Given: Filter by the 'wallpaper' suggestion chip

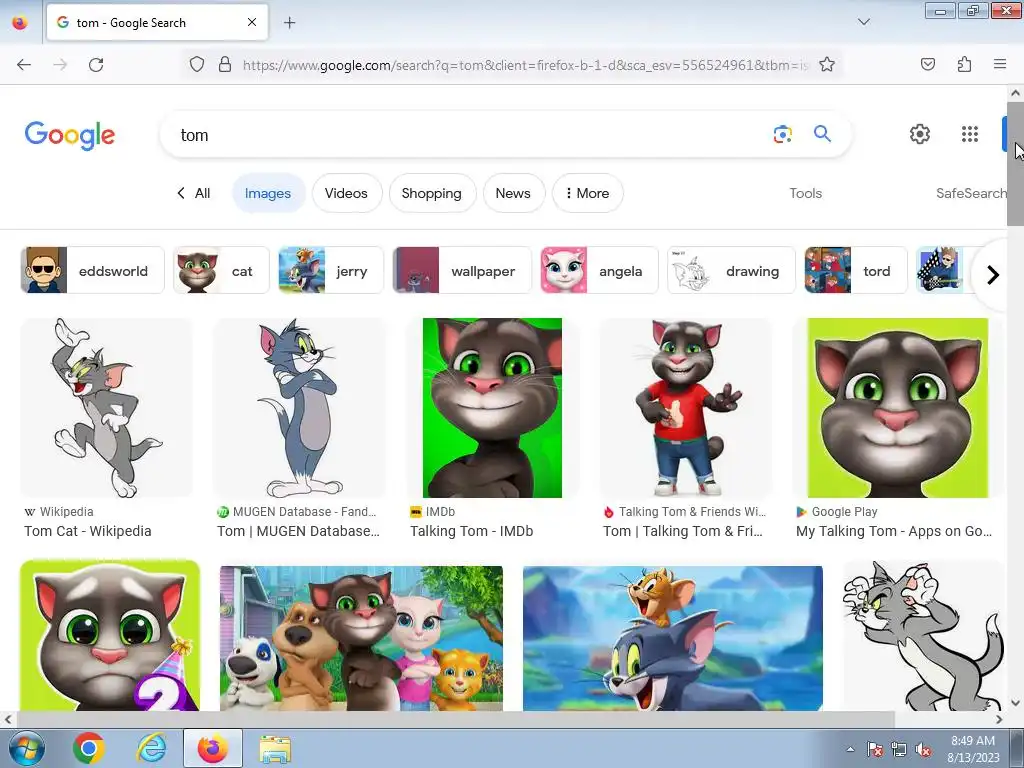Looking at the screenshot, I should [462, 270].
